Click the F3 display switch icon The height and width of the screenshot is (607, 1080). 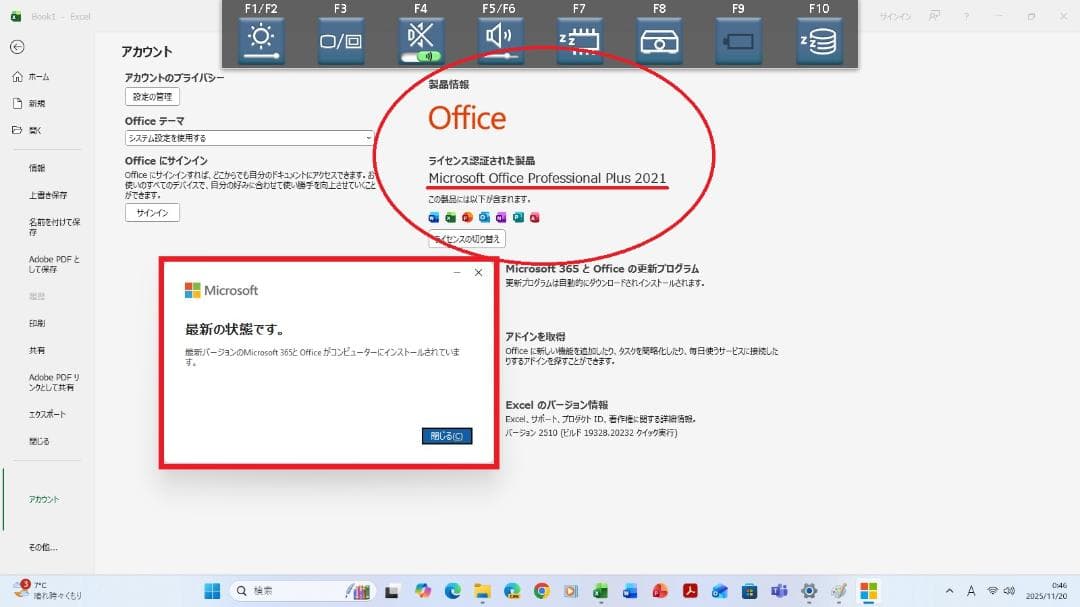[x=341, y=41]
